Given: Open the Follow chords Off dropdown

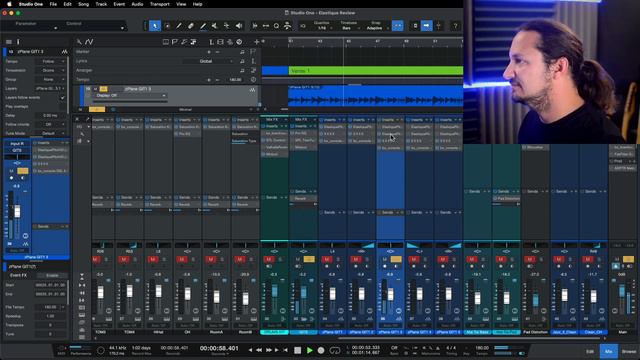Looking at the screenshot, I should (x=50, y=124).
